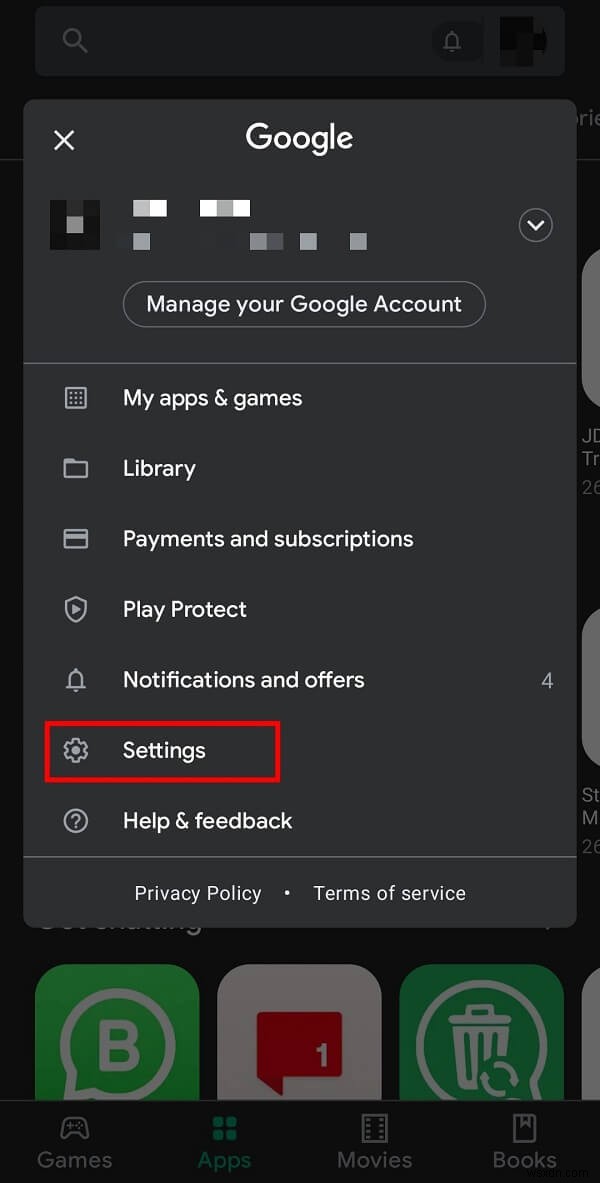Viewport: 600px width, 1183px height.
Task: Open Play Protect
Action: point(184,609)
